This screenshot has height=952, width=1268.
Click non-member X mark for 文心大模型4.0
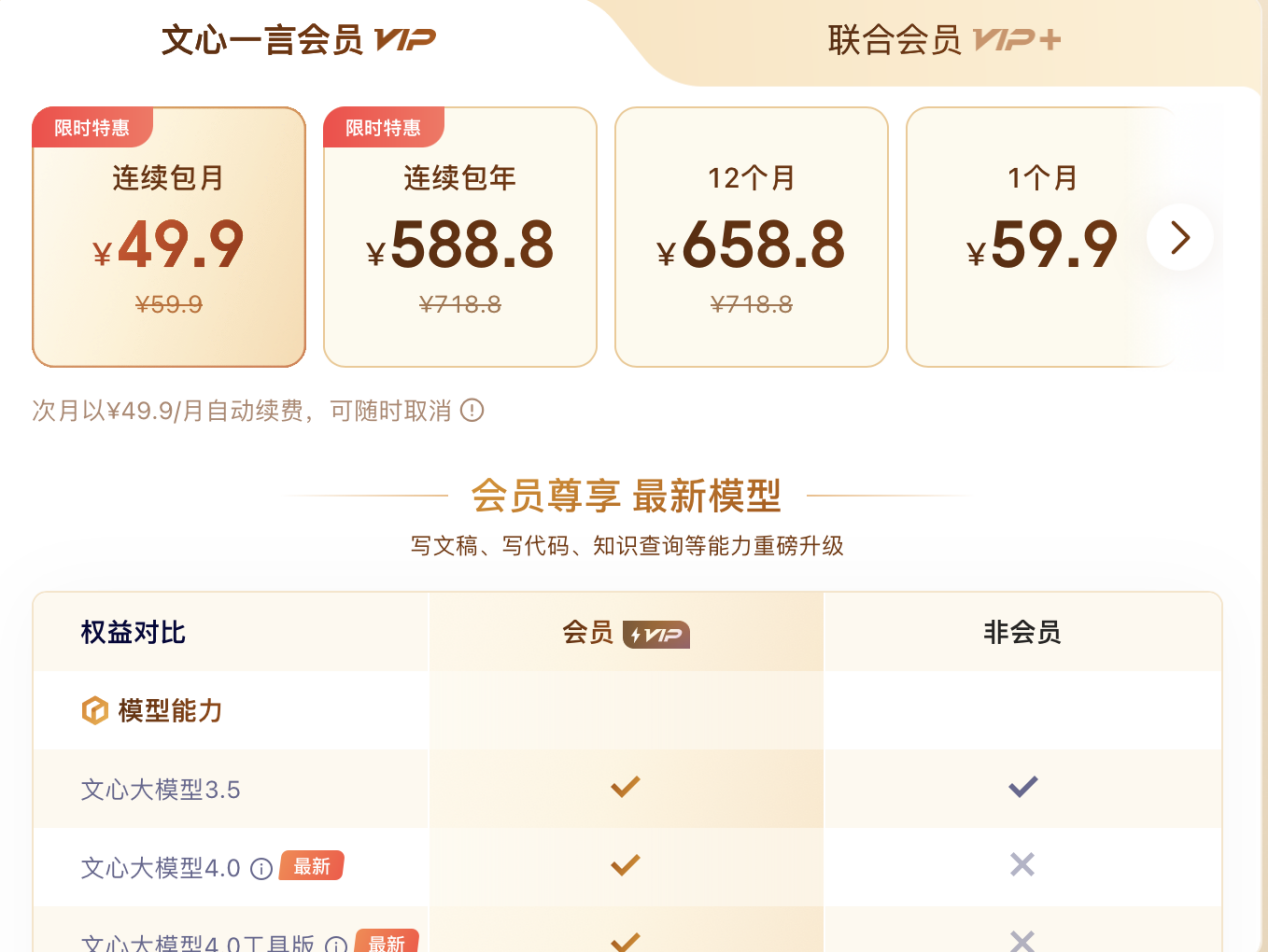[x=1022, y=865]
